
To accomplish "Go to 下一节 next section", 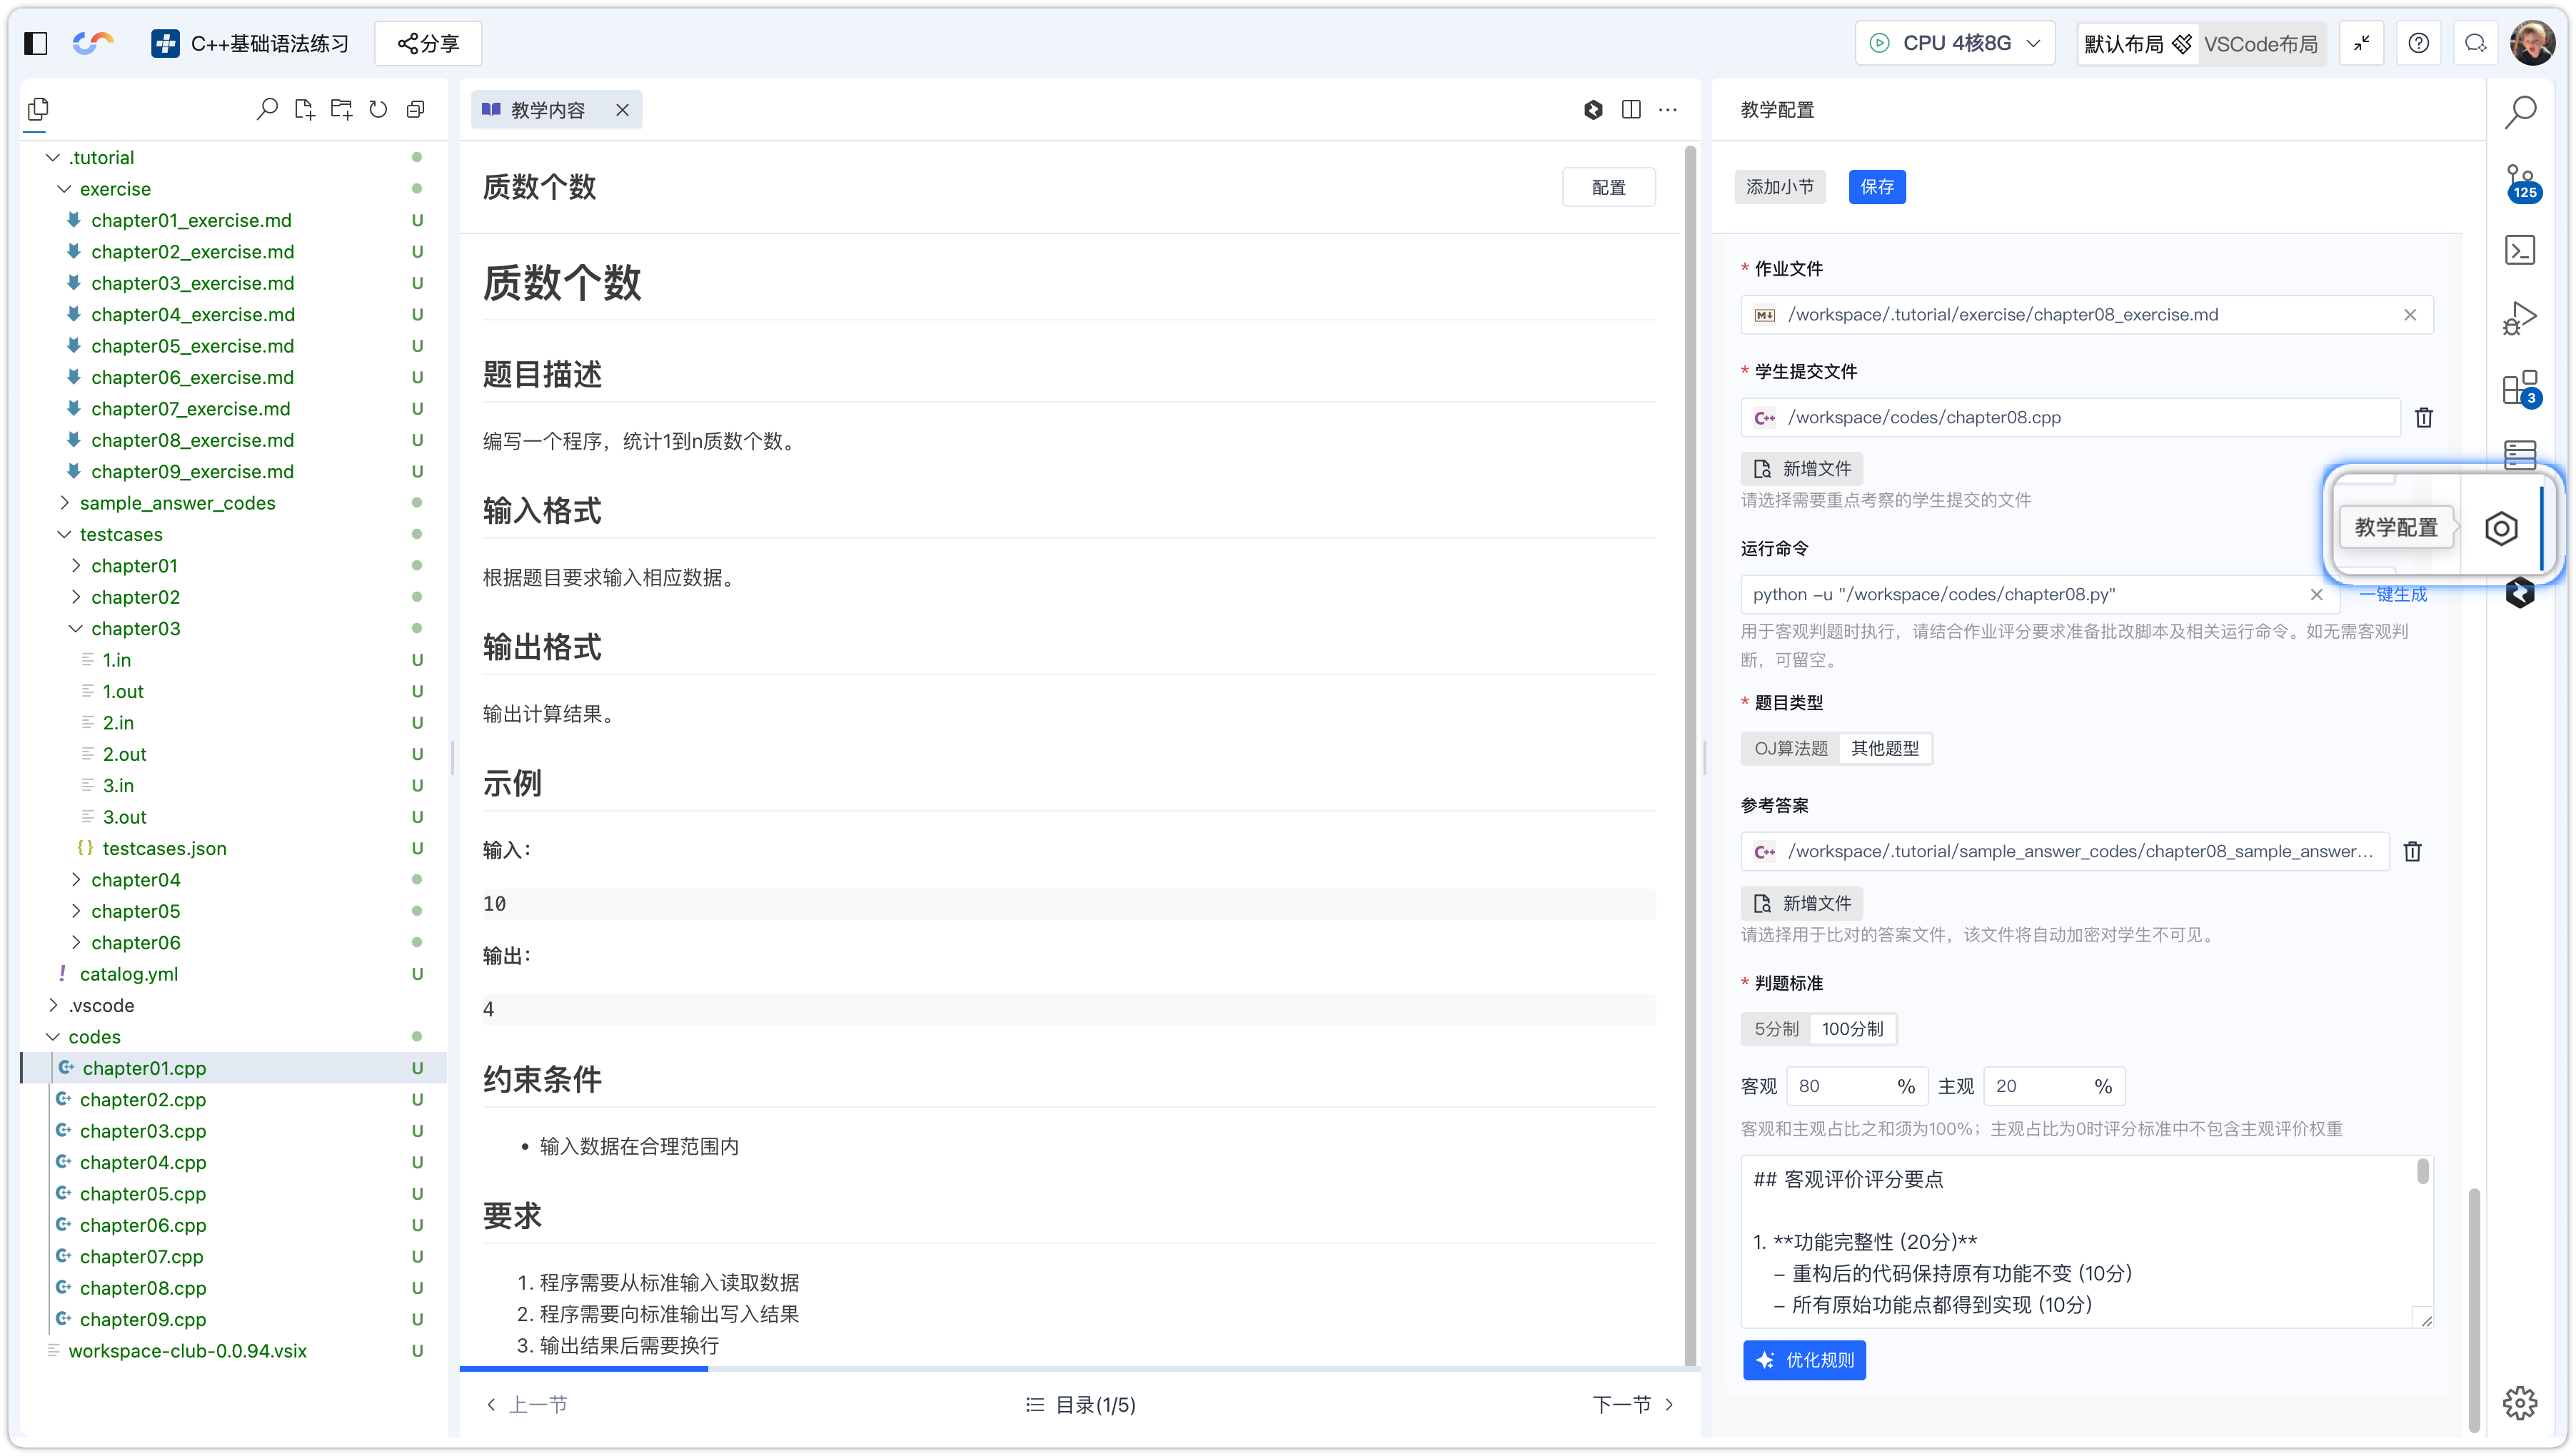I will [x=1633, y=1405].
